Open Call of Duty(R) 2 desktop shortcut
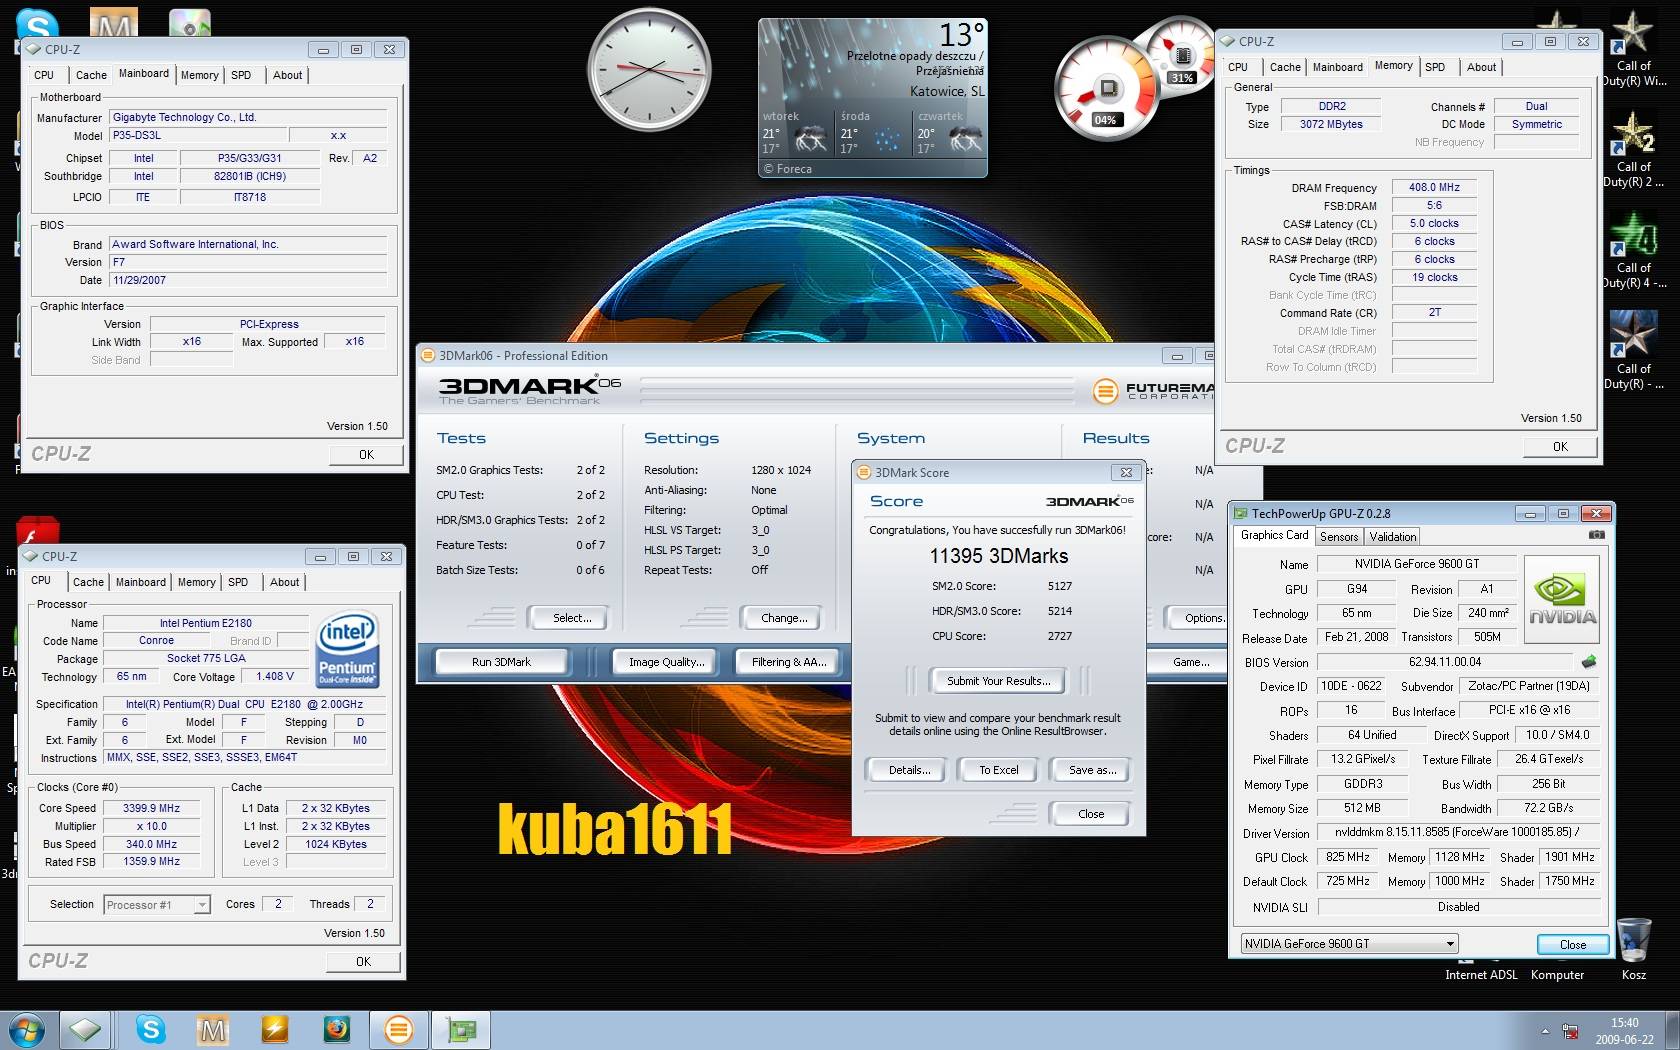1680x1050 pixels. 1633,147
